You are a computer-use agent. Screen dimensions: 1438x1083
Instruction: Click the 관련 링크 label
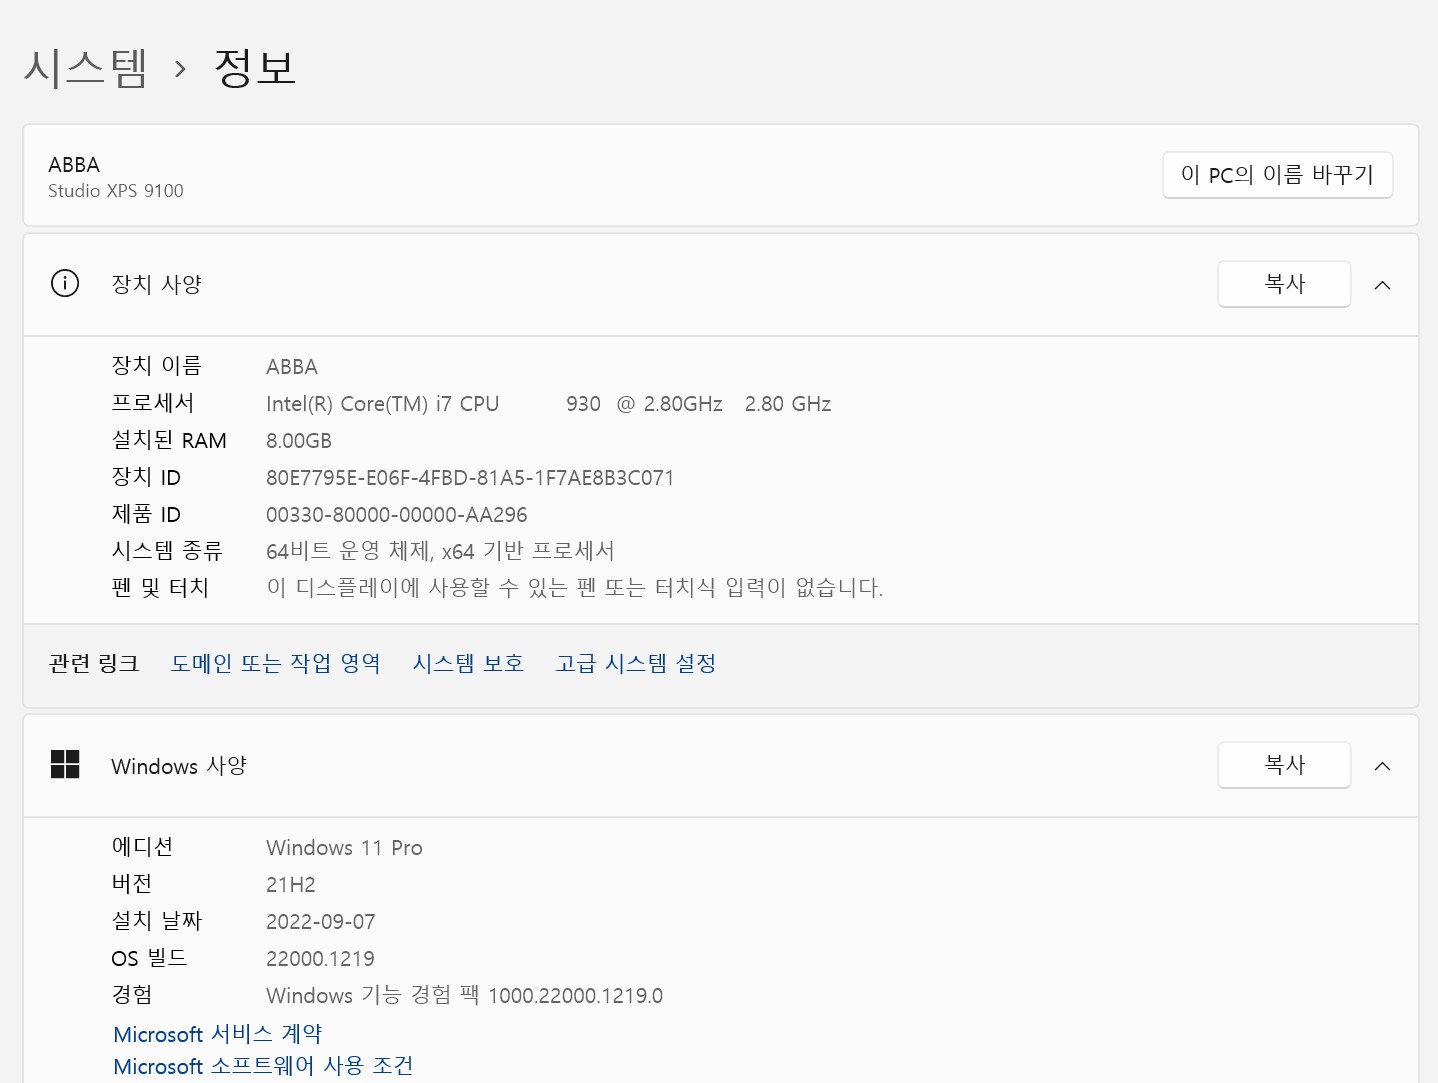(94, 664)
